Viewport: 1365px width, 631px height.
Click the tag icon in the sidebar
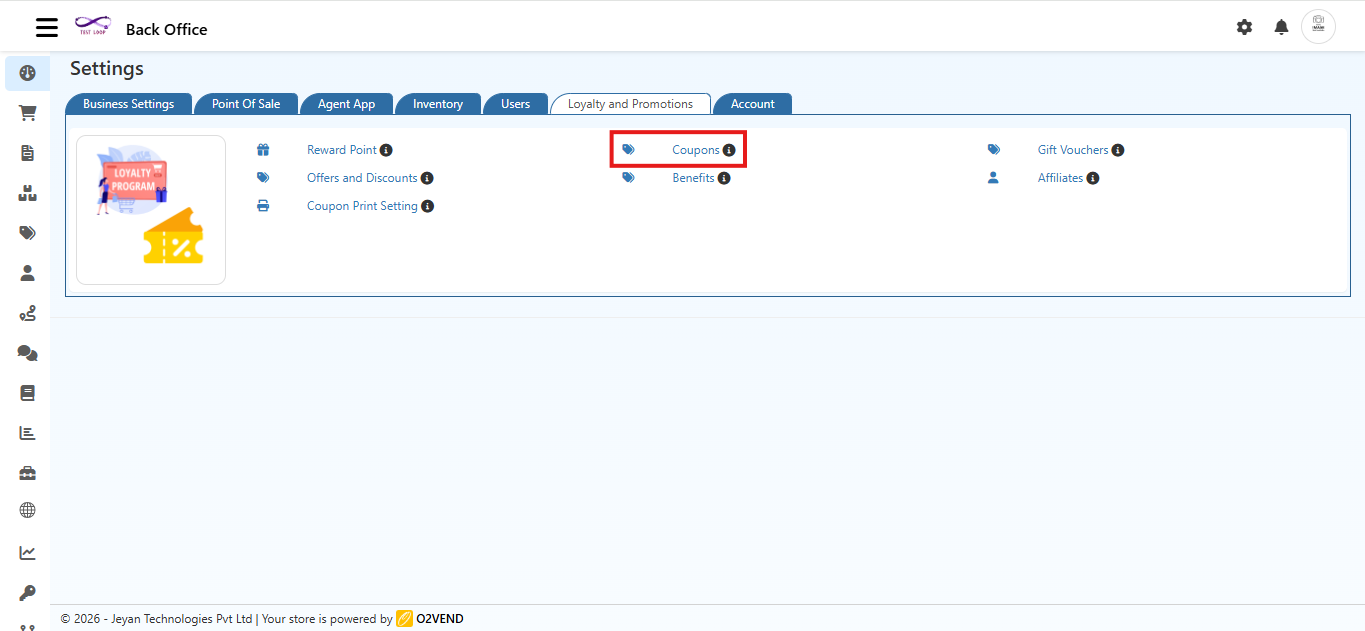(26, 232)
